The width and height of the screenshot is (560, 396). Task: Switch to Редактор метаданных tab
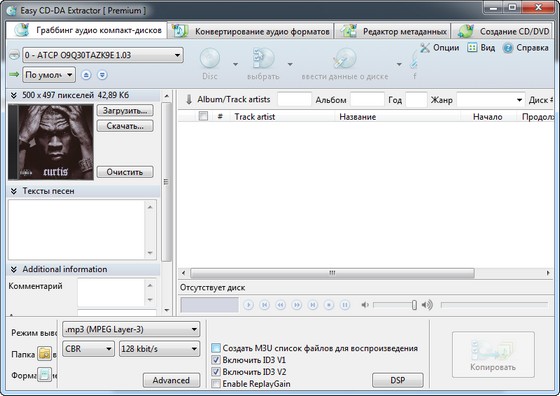(x=394, y=31)
